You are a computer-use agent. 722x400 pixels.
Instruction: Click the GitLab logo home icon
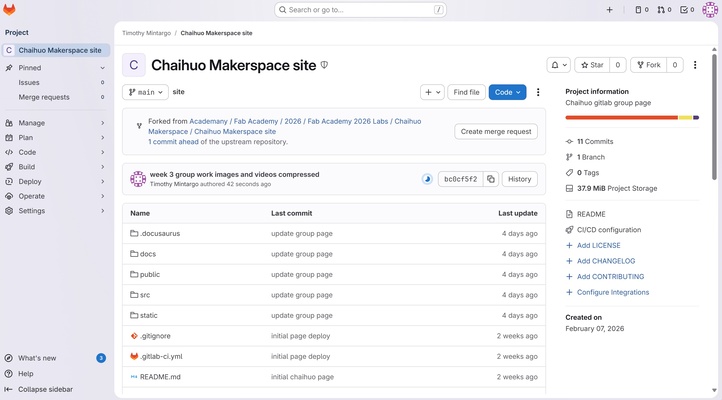point(9,10)
